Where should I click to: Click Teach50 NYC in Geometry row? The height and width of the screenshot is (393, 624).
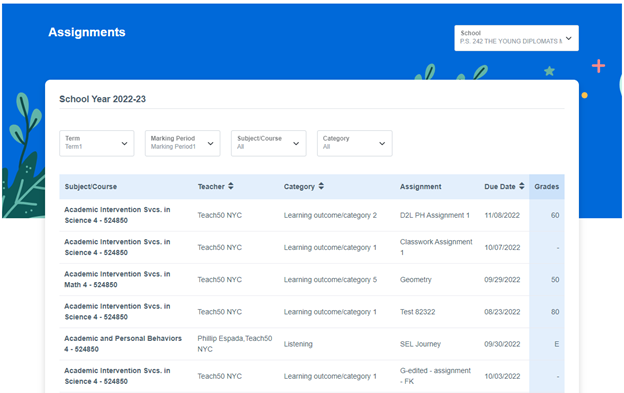[220, 280]
